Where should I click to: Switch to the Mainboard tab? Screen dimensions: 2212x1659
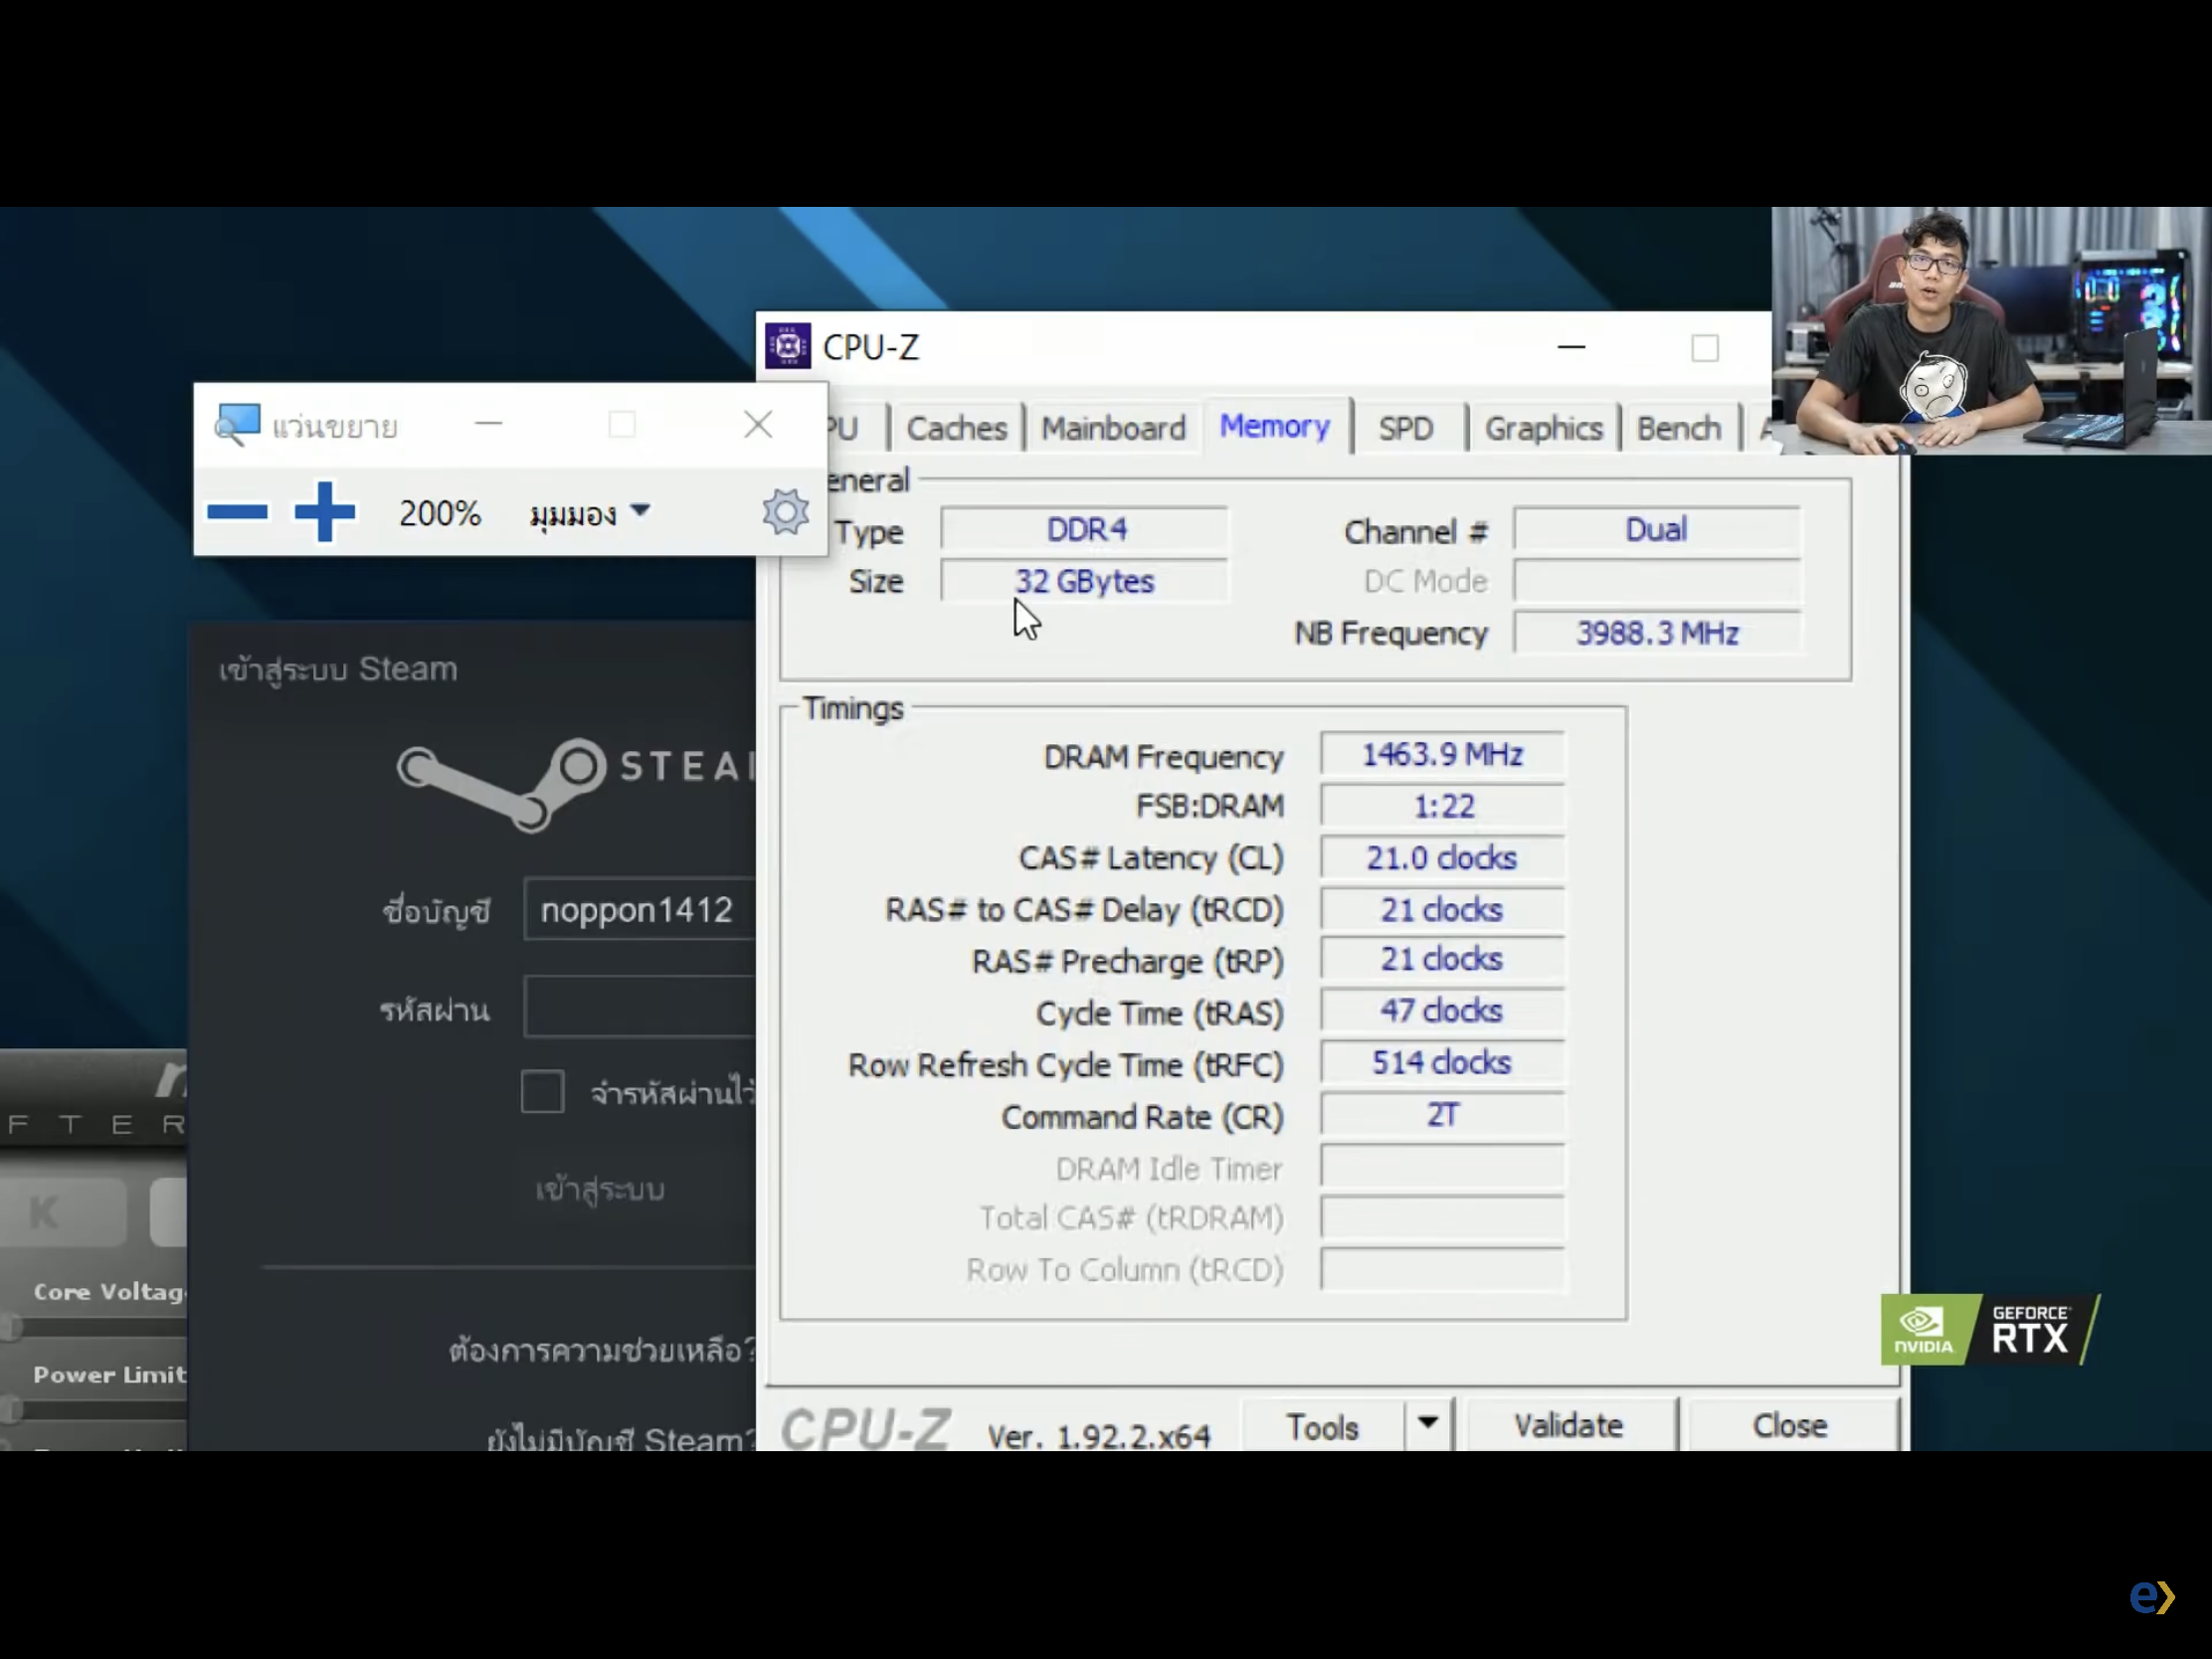tap(1113, 428)
